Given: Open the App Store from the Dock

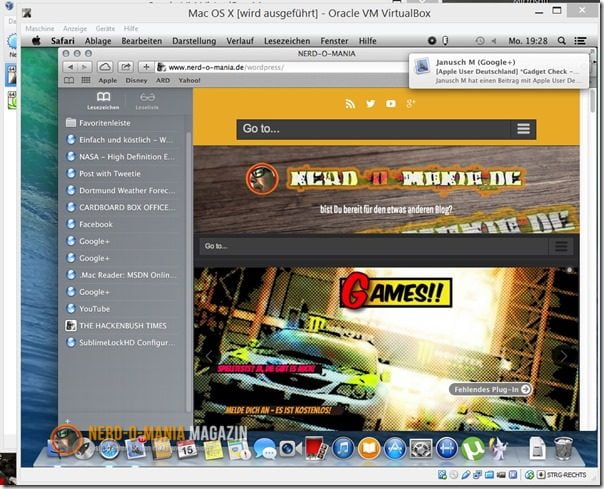Looking at the screenshot, I should (395, 449).
